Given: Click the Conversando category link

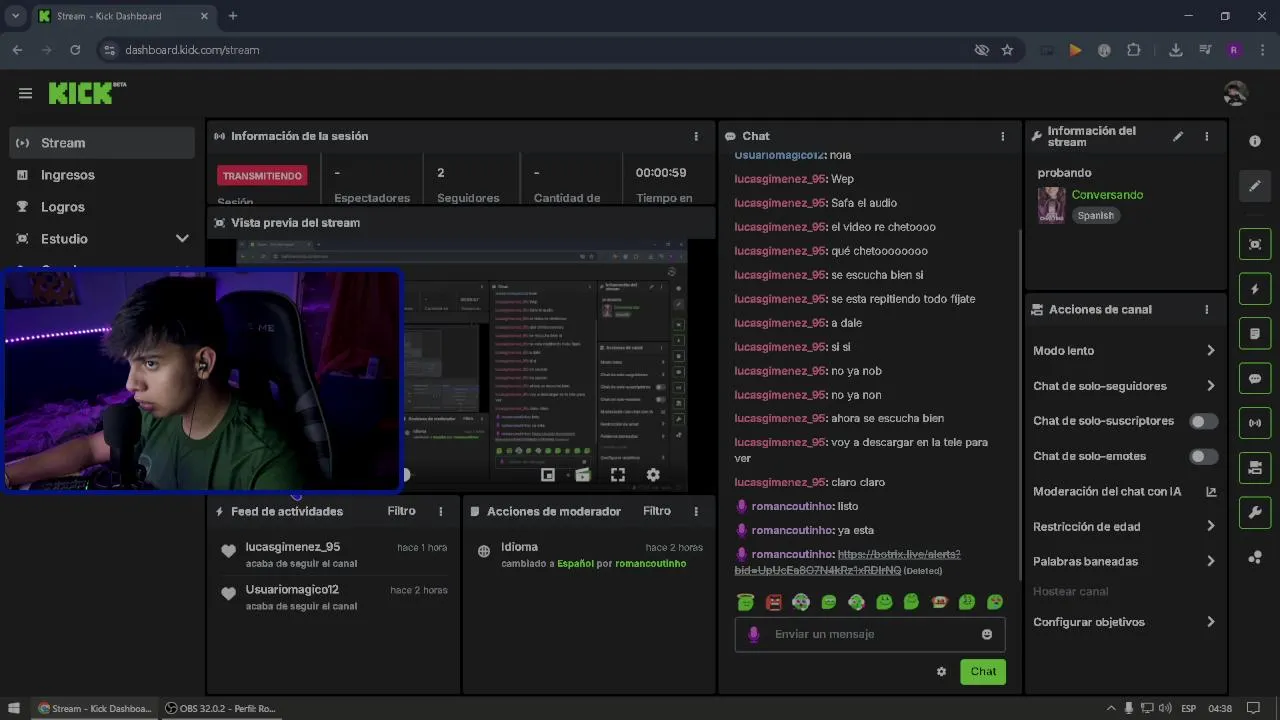Looking at the screenshot, I should tap(1107, 195).
